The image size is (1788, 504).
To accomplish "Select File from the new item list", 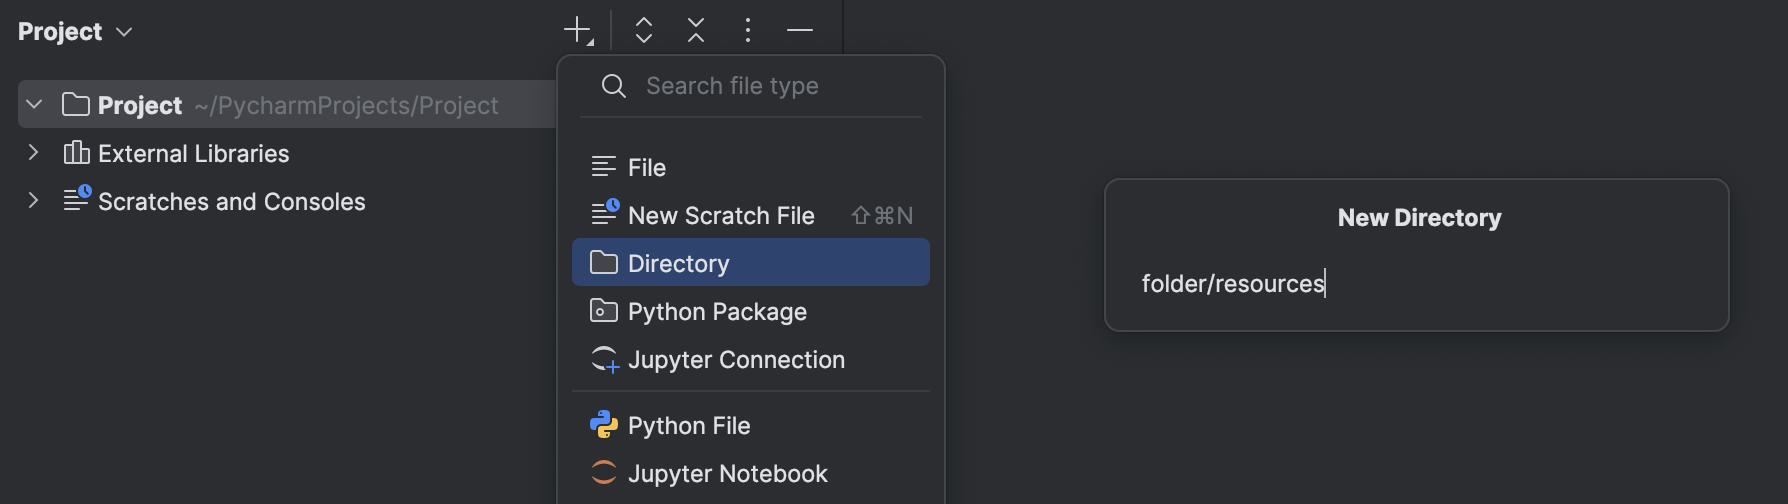I will point(647,168).
